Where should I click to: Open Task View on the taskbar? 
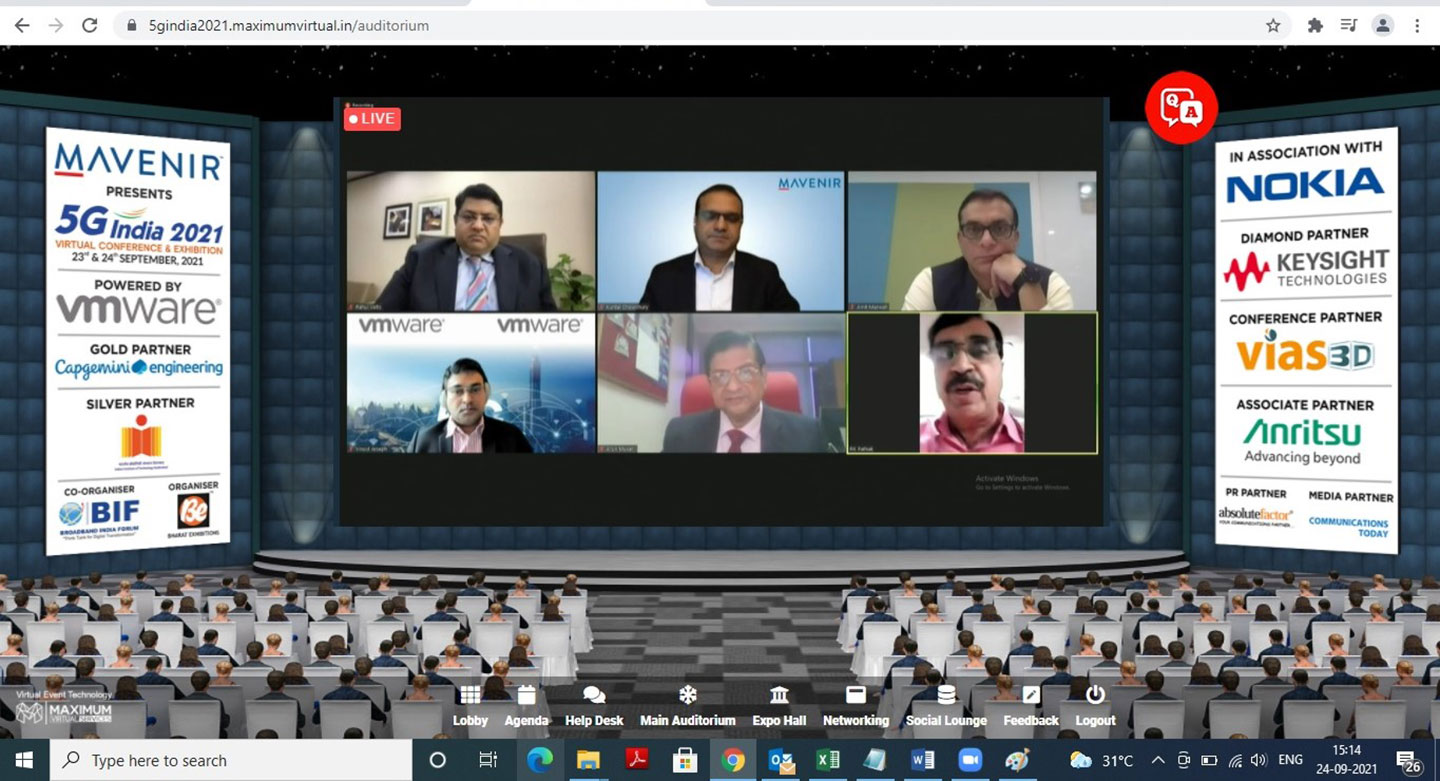tap(487, 760)
